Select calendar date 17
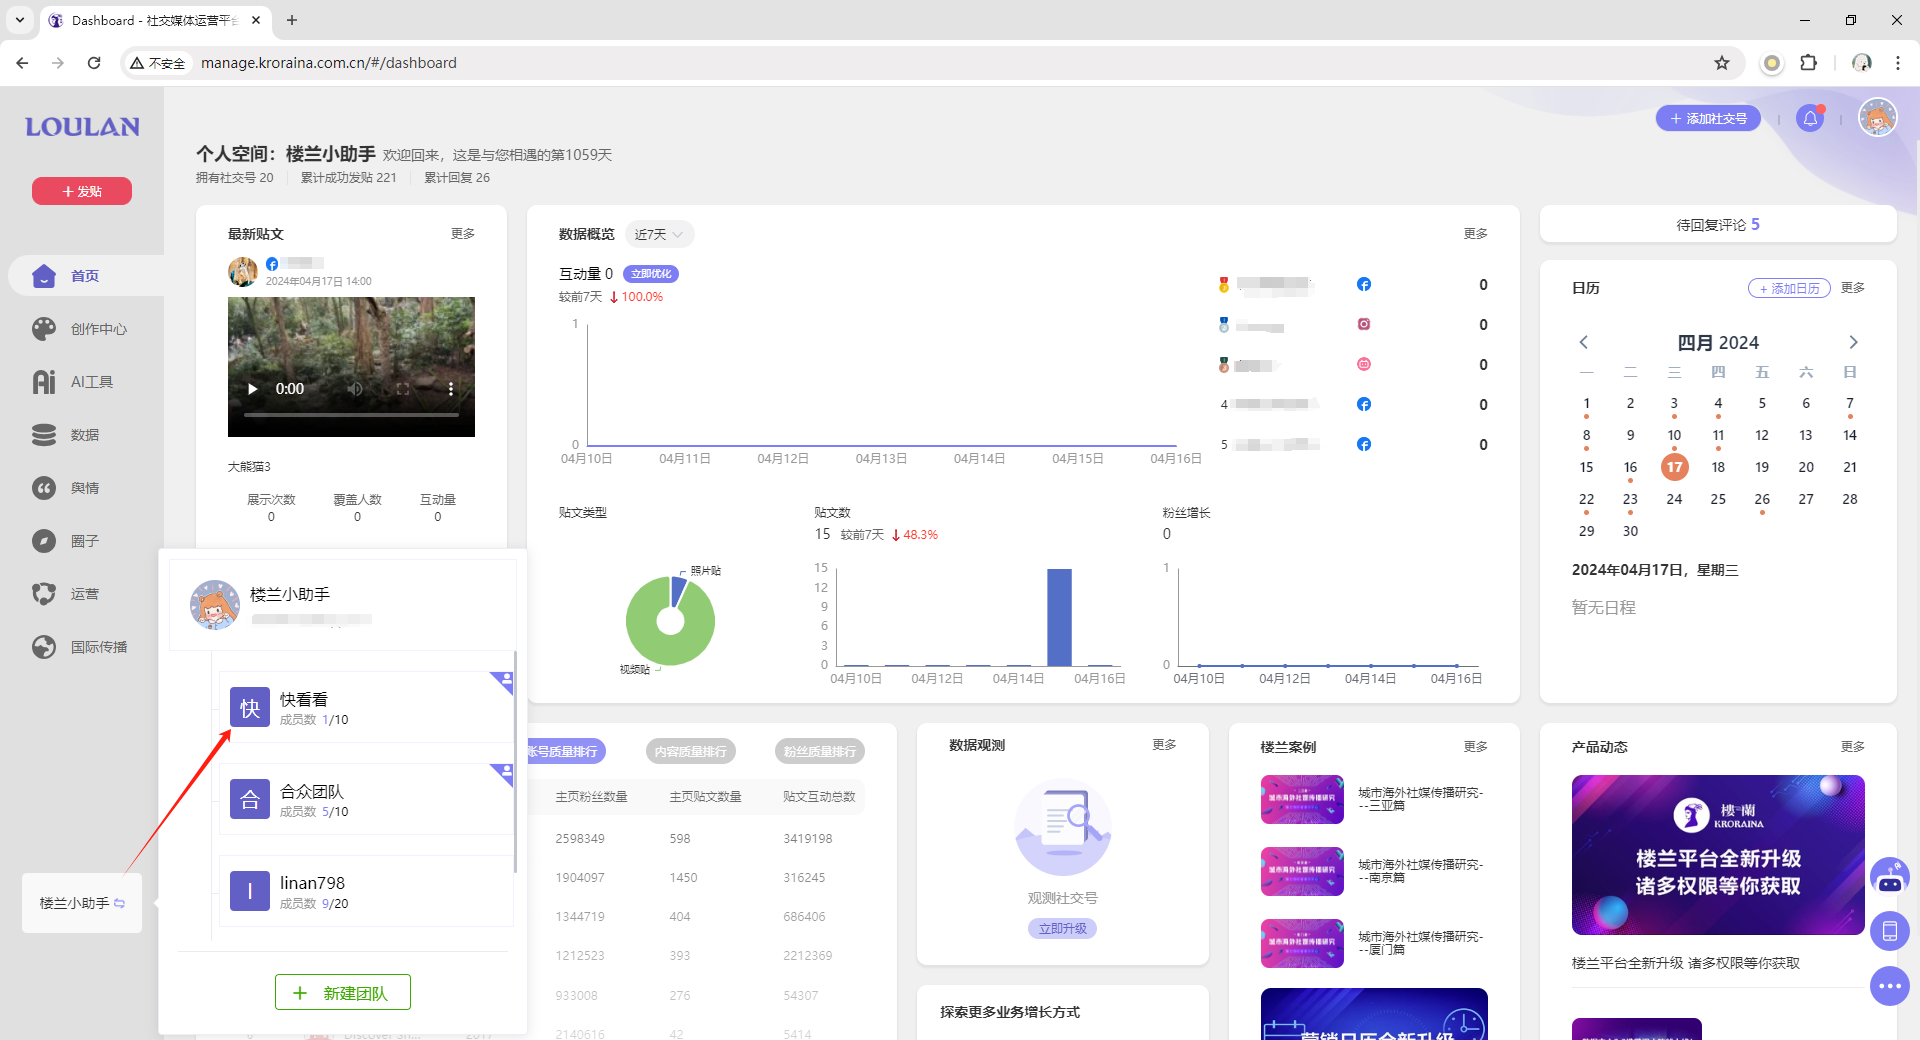Screen dimensions: 1920x1040 click(1674, 467)
